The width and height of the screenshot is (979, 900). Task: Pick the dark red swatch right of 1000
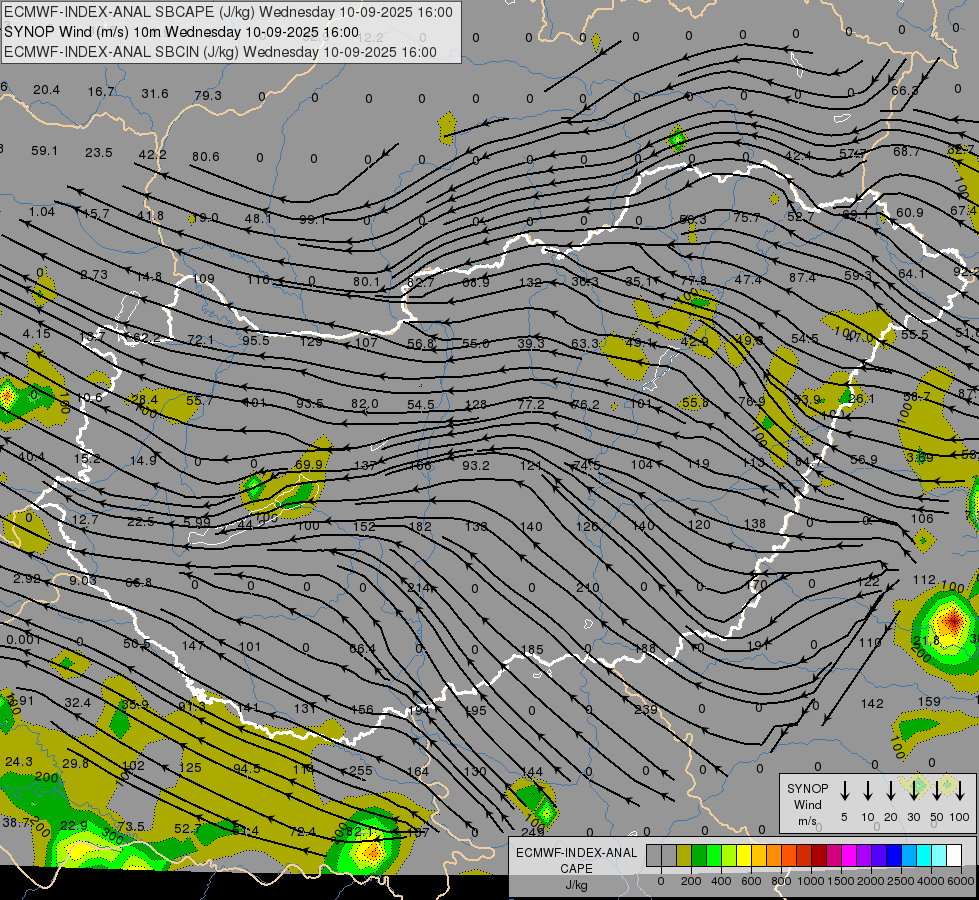point(819,856)
